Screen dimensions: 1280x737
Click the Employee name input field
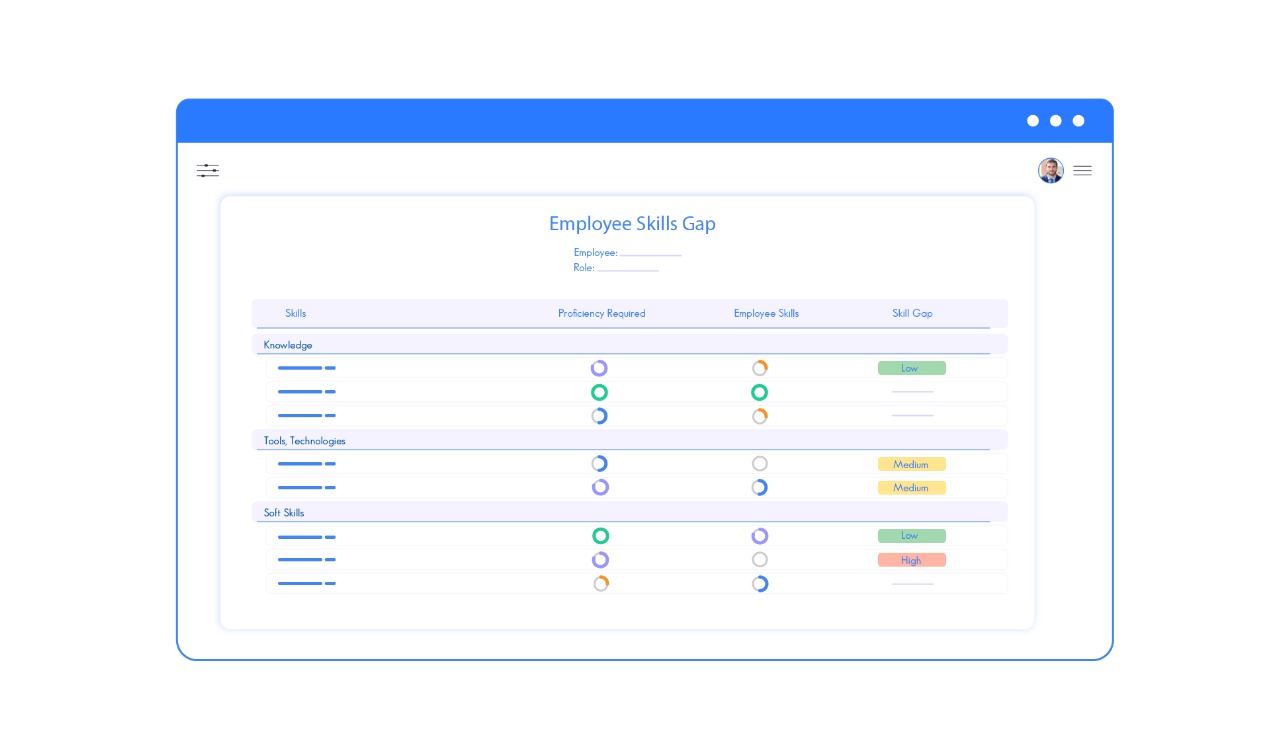click(x=651, y=253)
